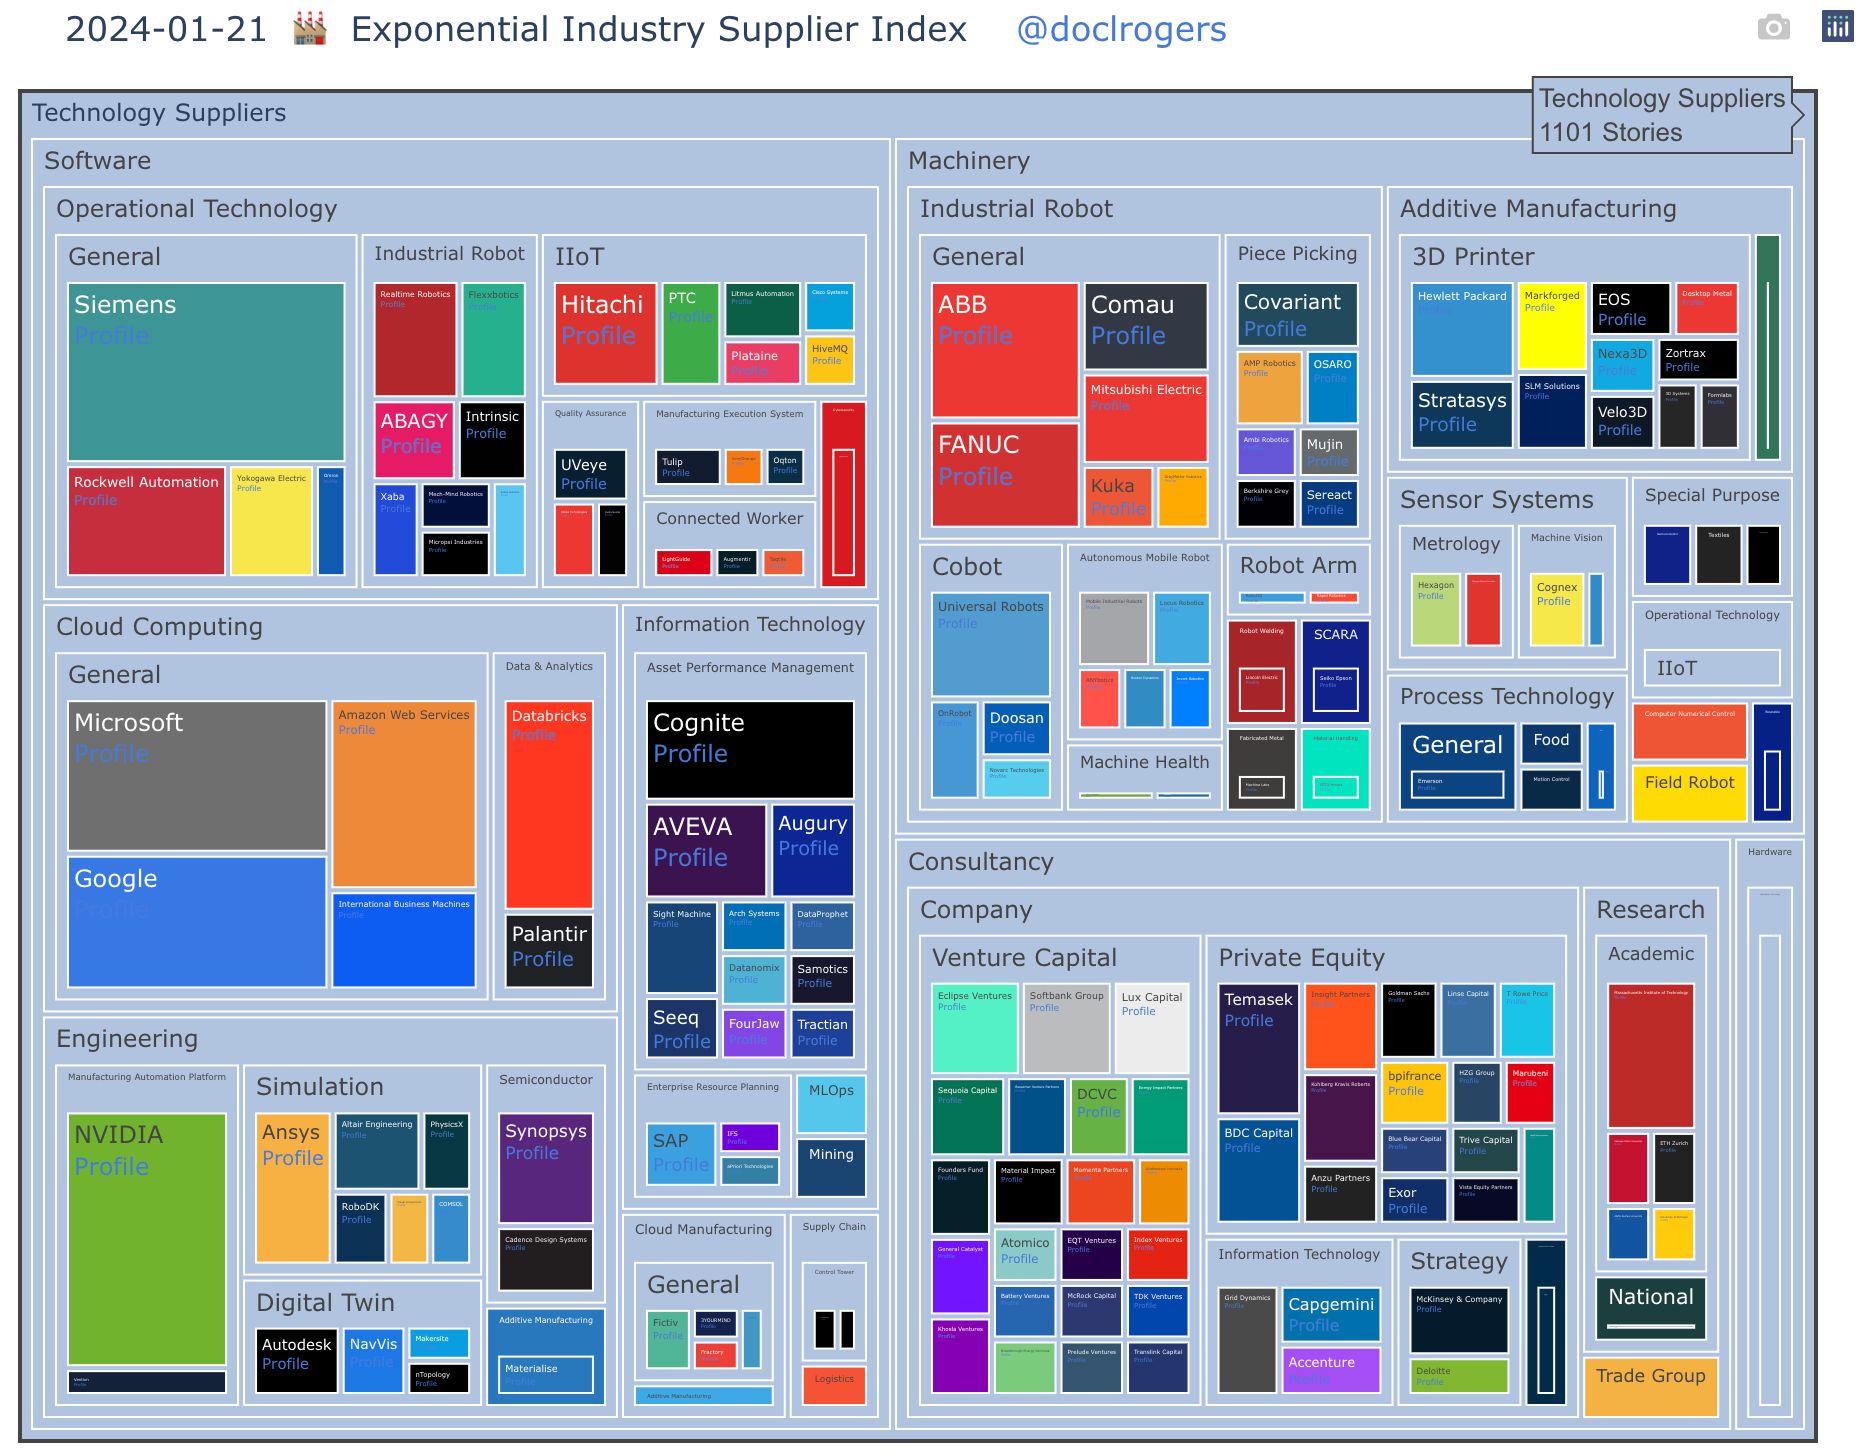Select the SCARA tile

click(x=1336, y=671)
